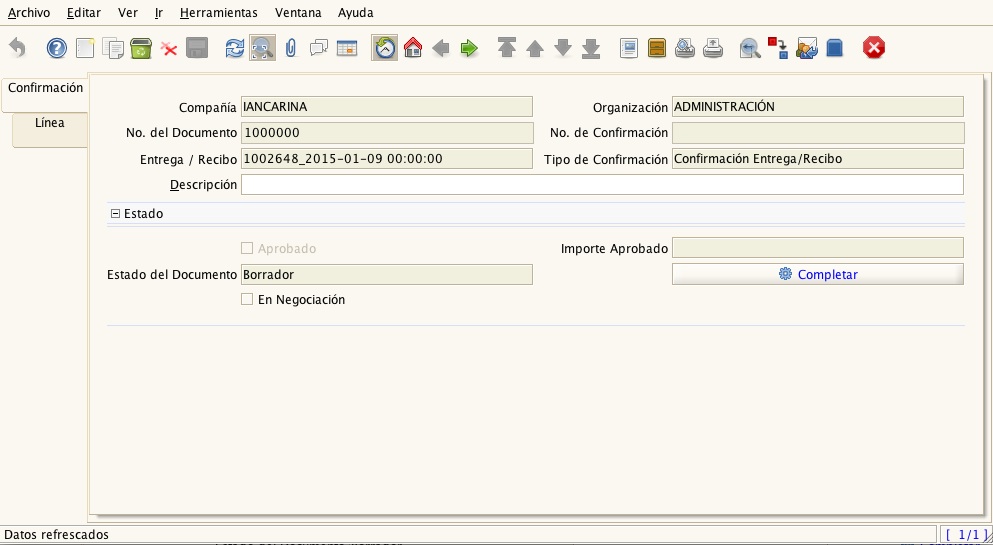Open archived documents via the cabinet icon
The image size is (993, 545).
point(657,48)
